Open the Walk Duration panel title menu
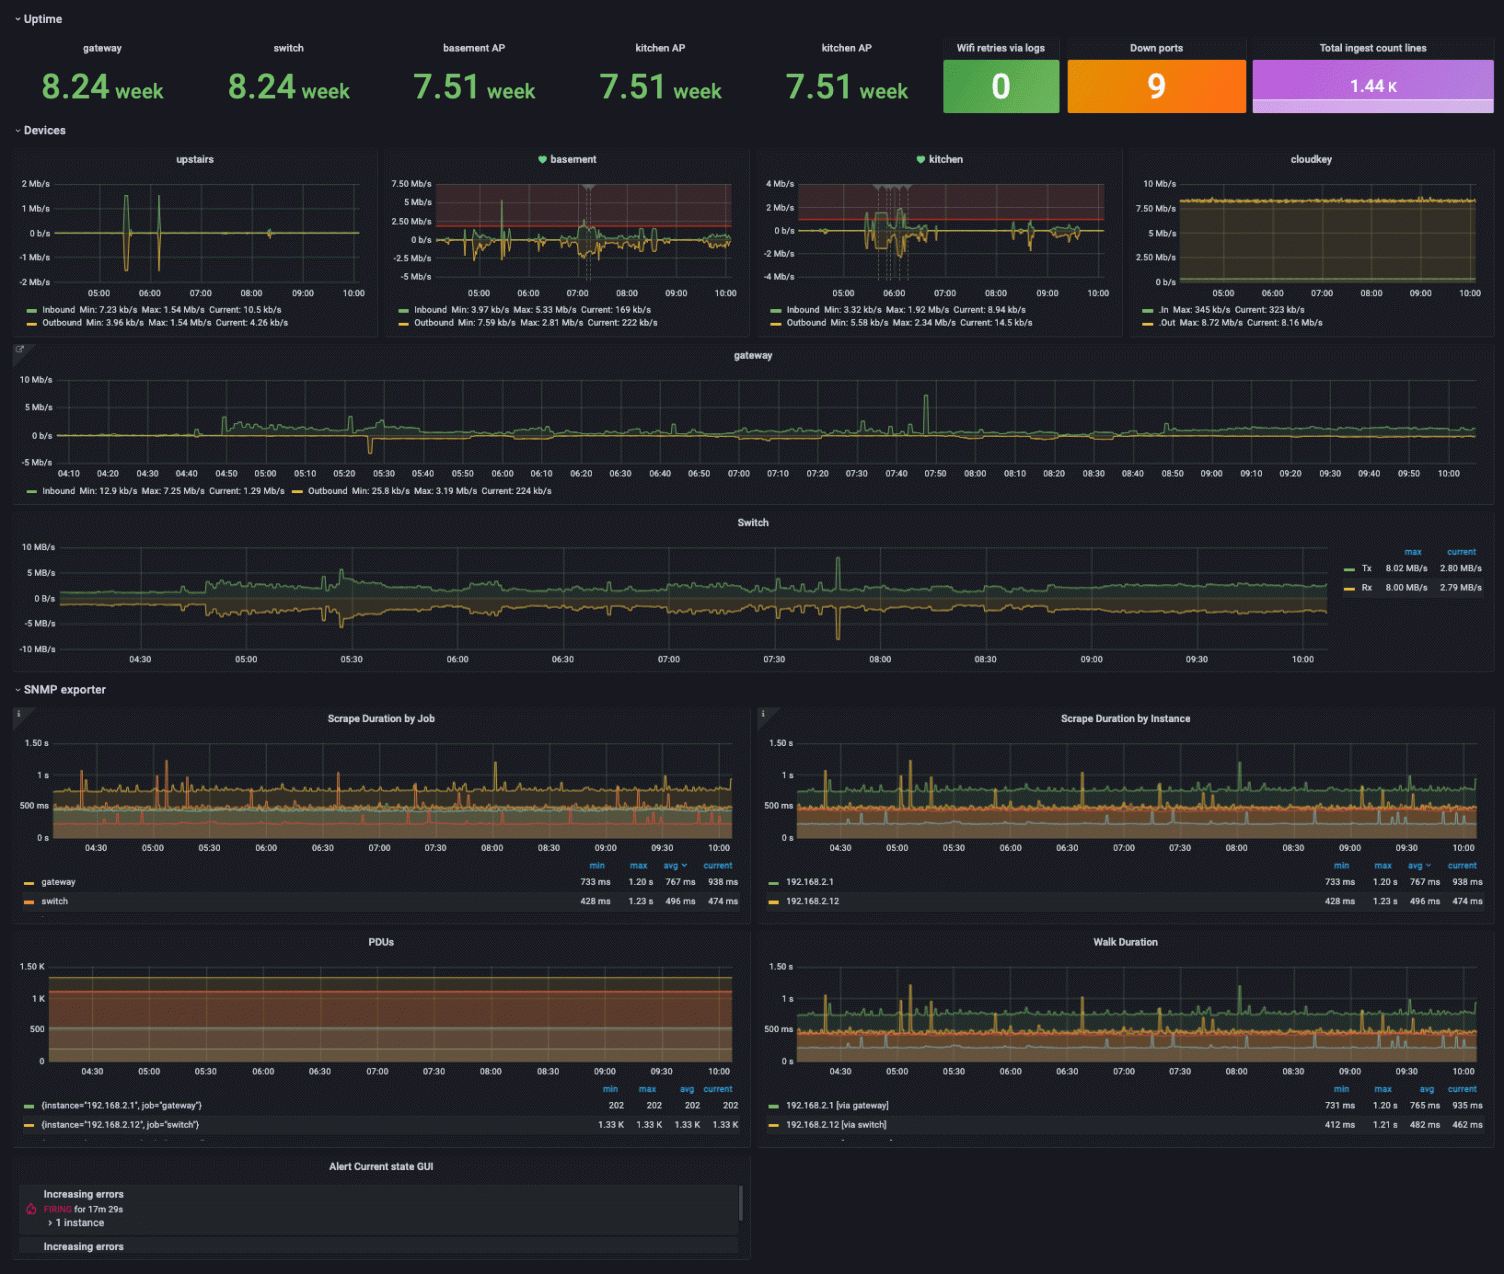The image size is (1504, 1274). click(1124, 942)
